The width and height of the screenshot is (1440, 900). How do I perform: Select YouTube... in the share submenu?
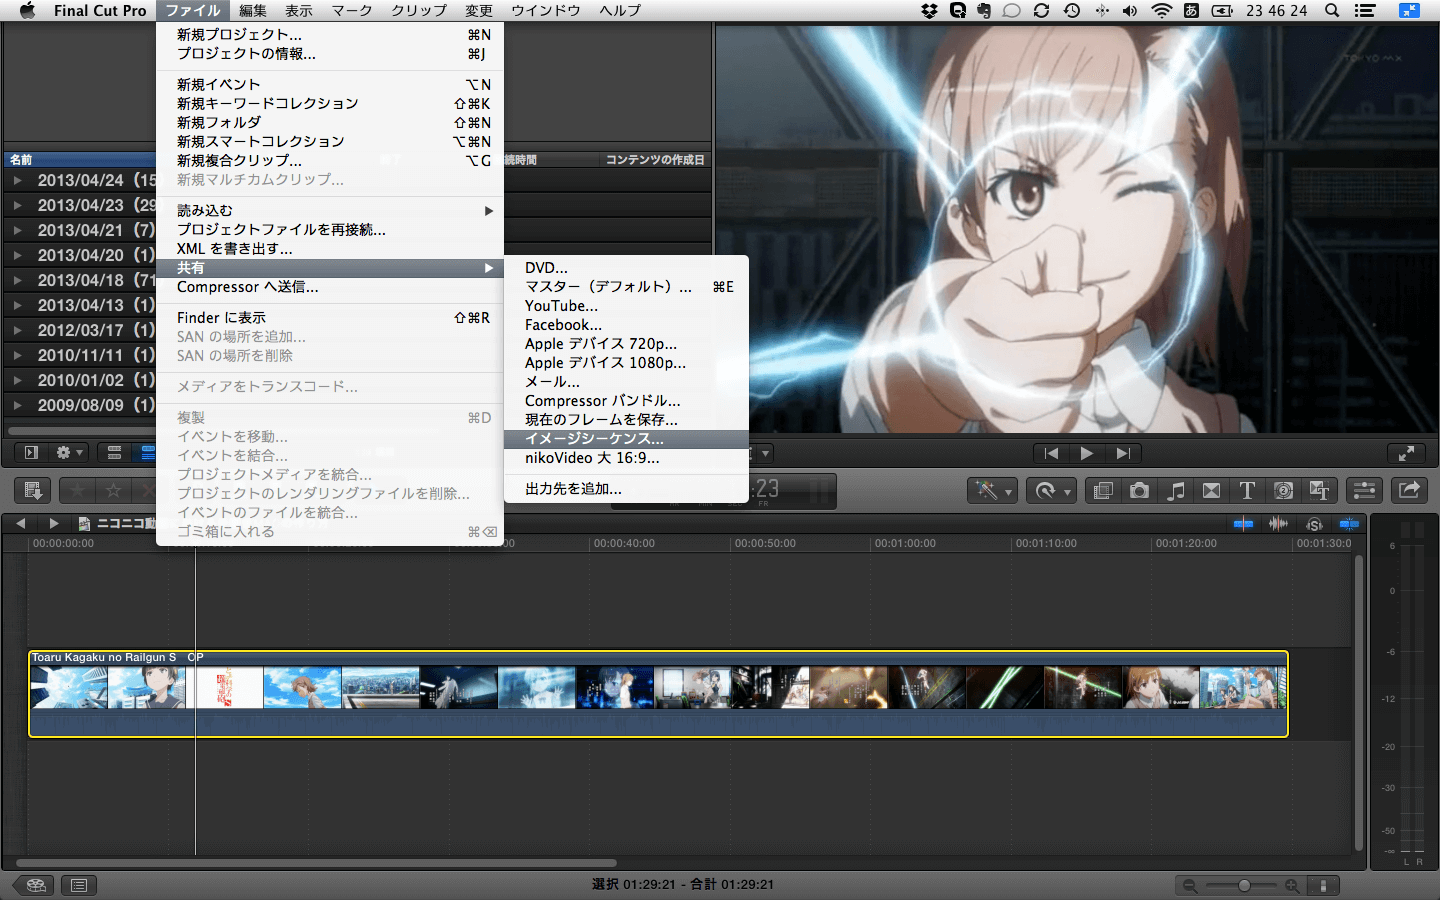coord(627,306)
